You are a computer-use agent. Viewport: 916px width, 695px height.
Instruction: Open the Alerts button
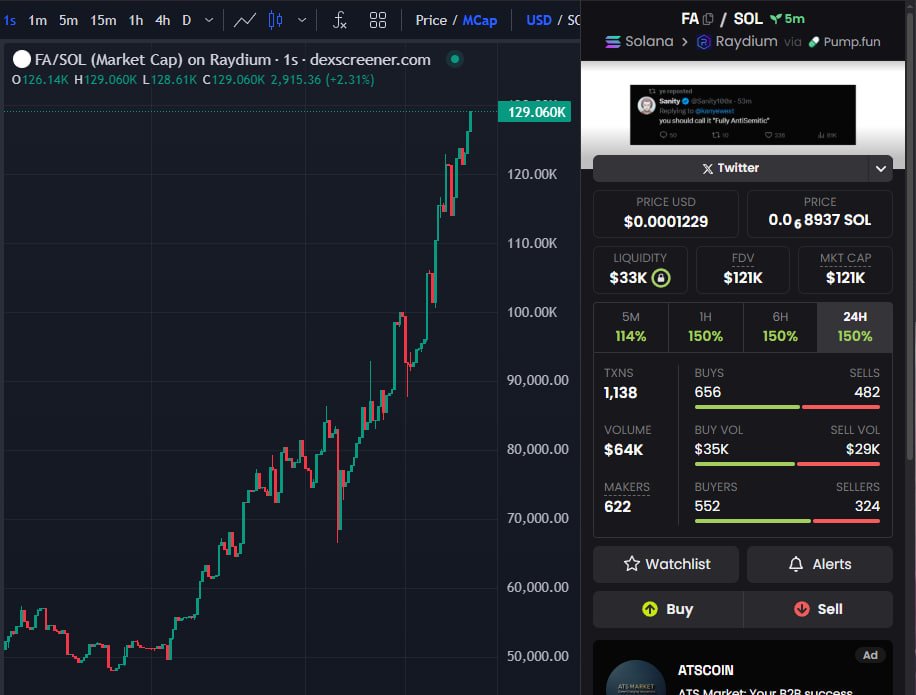click(x=820, y=564)
